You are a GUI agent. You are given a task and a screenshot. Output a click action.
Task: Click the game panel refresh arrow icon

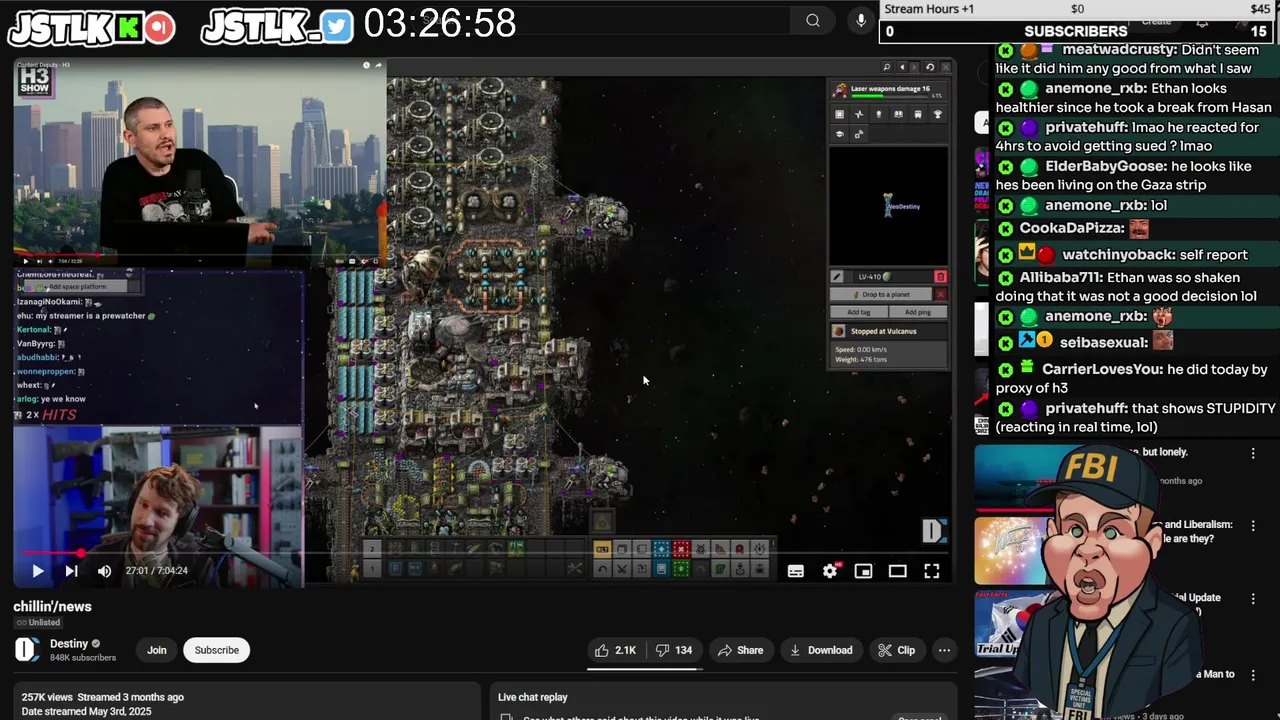pyautogui.click(x=930, y=66)
